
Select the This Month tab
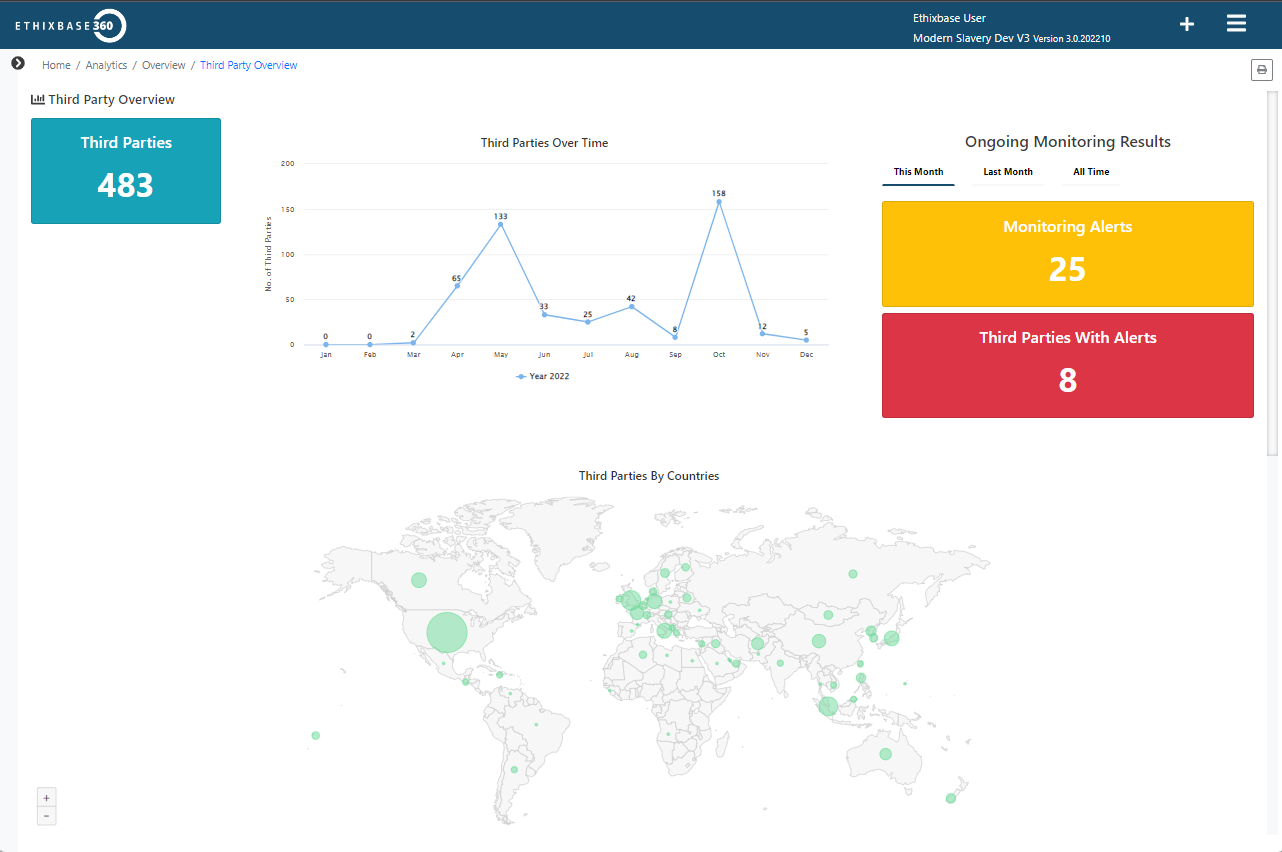918,172
